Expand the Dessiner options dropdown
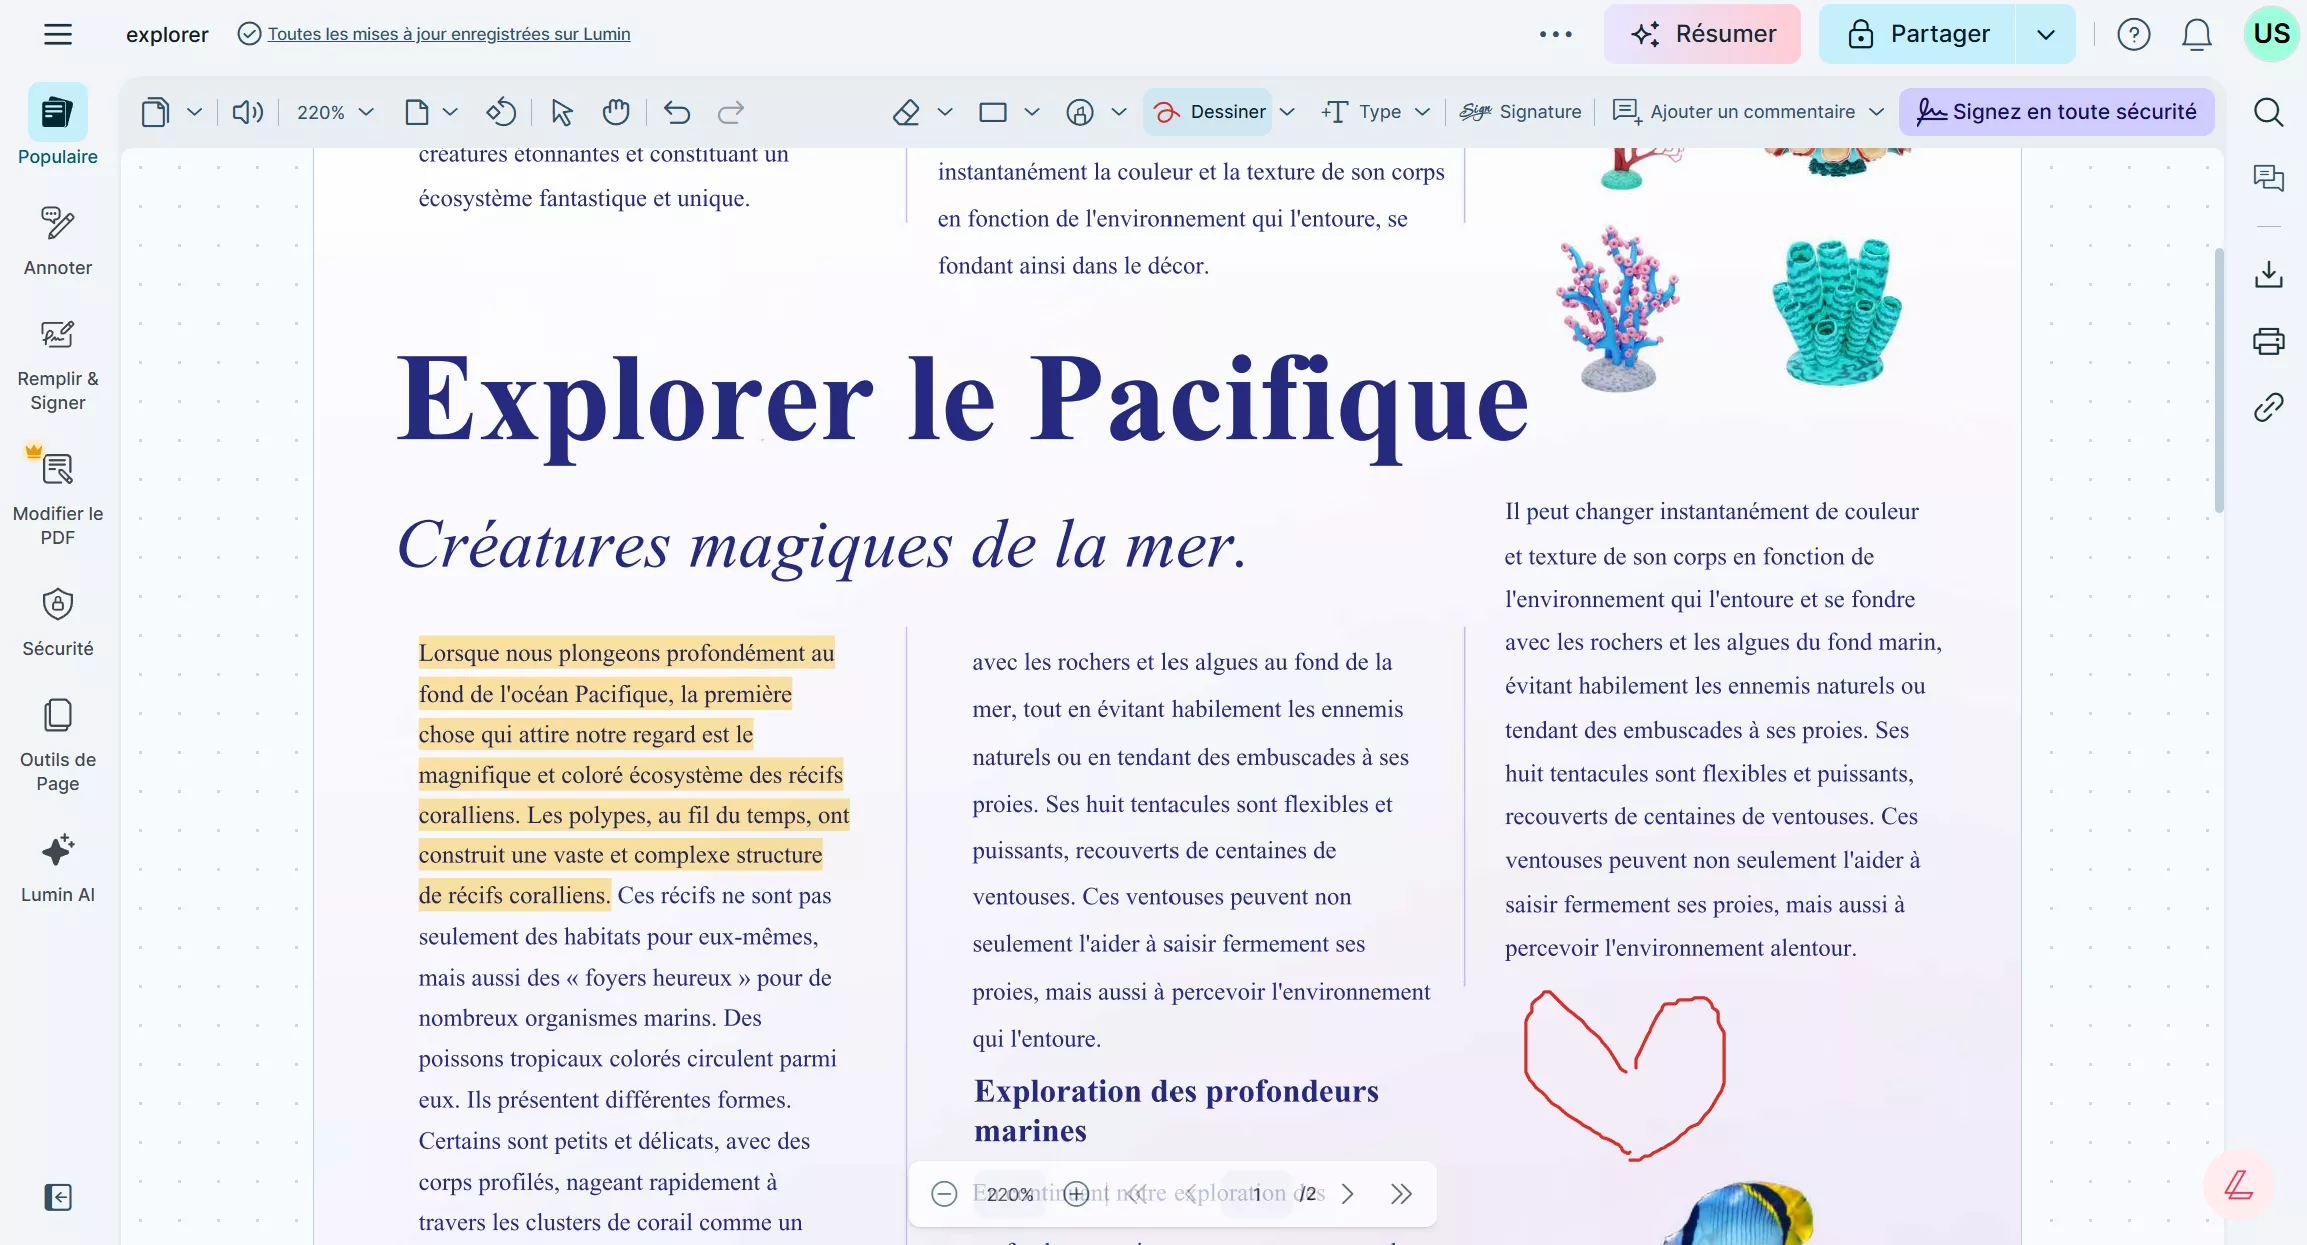2307x1245 pixels. point(1288,112)
